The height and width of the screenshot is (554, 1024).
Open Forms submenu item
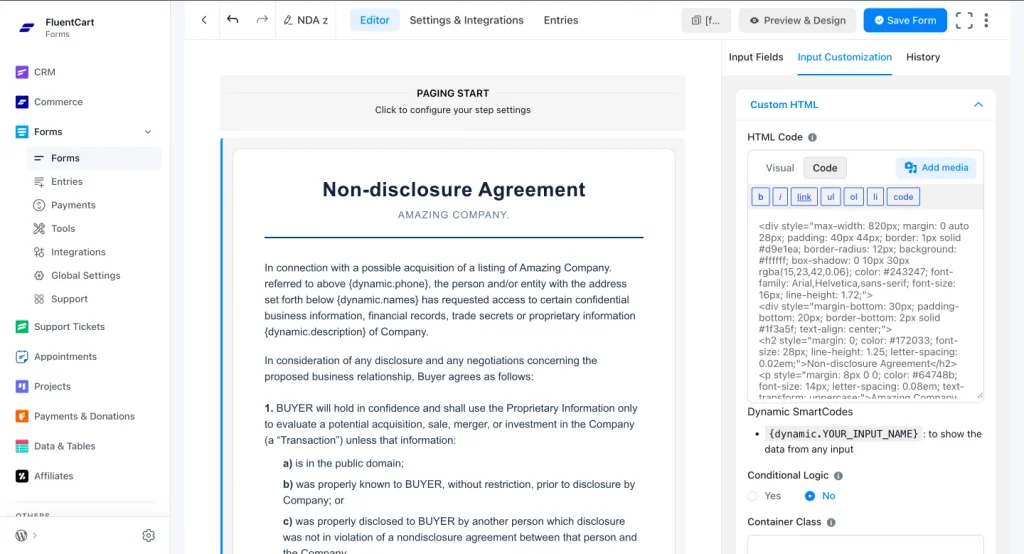tap(93, 158)
